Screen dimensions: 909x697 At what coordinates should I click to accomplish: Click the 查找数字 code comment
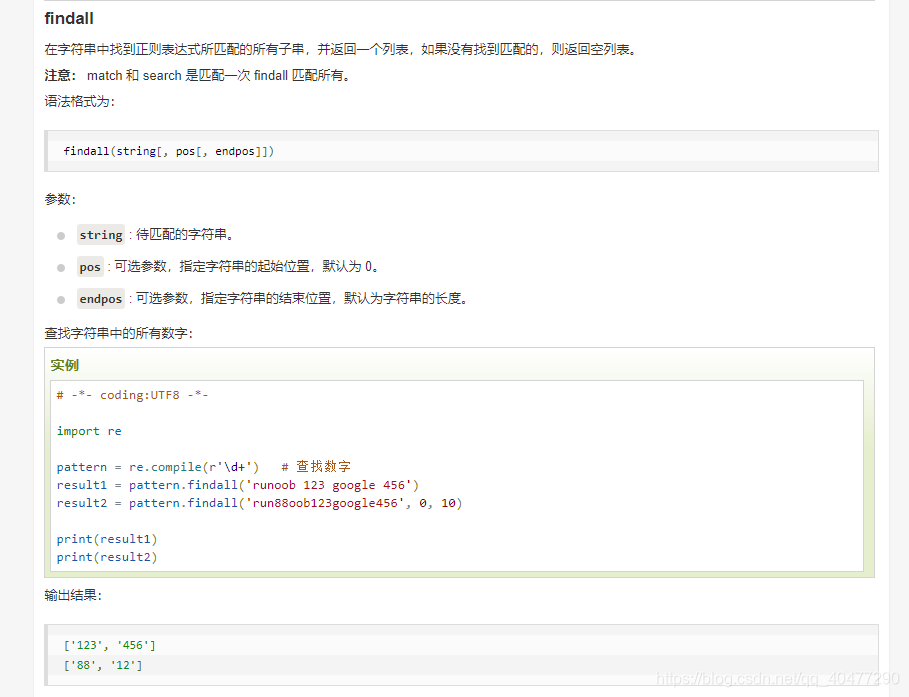[317, 467]
